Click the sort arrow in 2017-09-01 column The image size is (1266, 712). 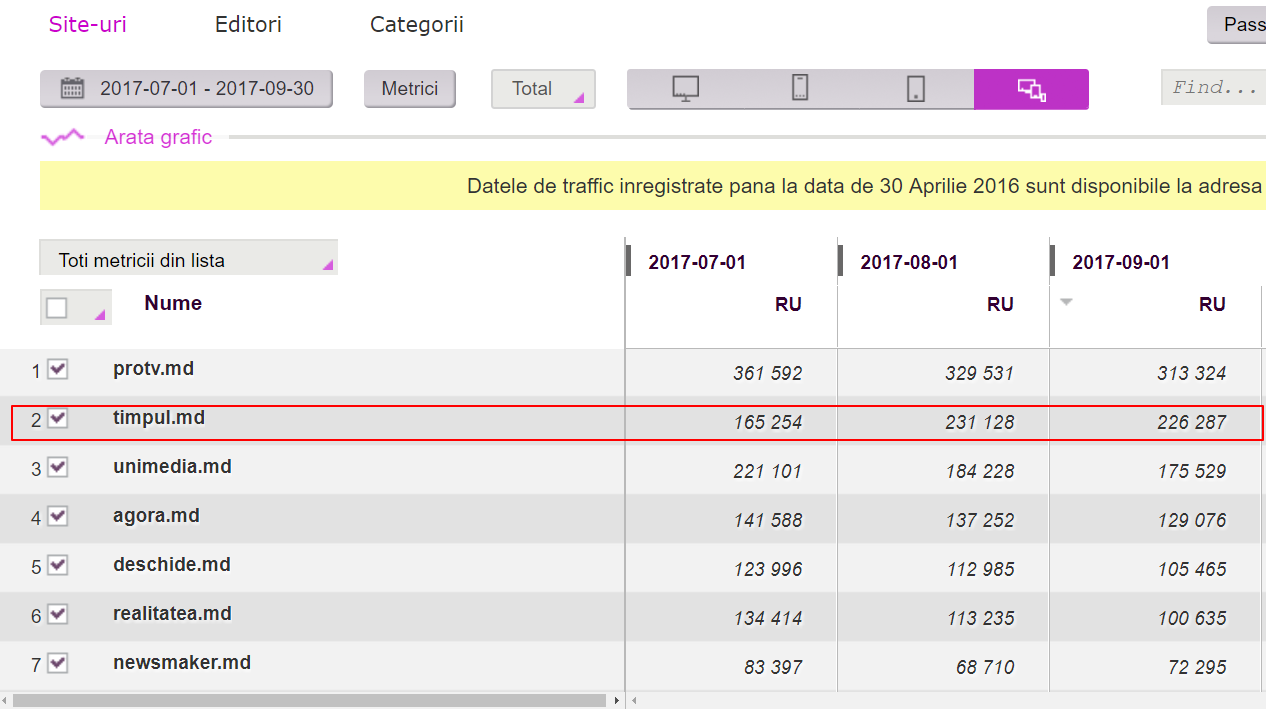(1066, 302)
